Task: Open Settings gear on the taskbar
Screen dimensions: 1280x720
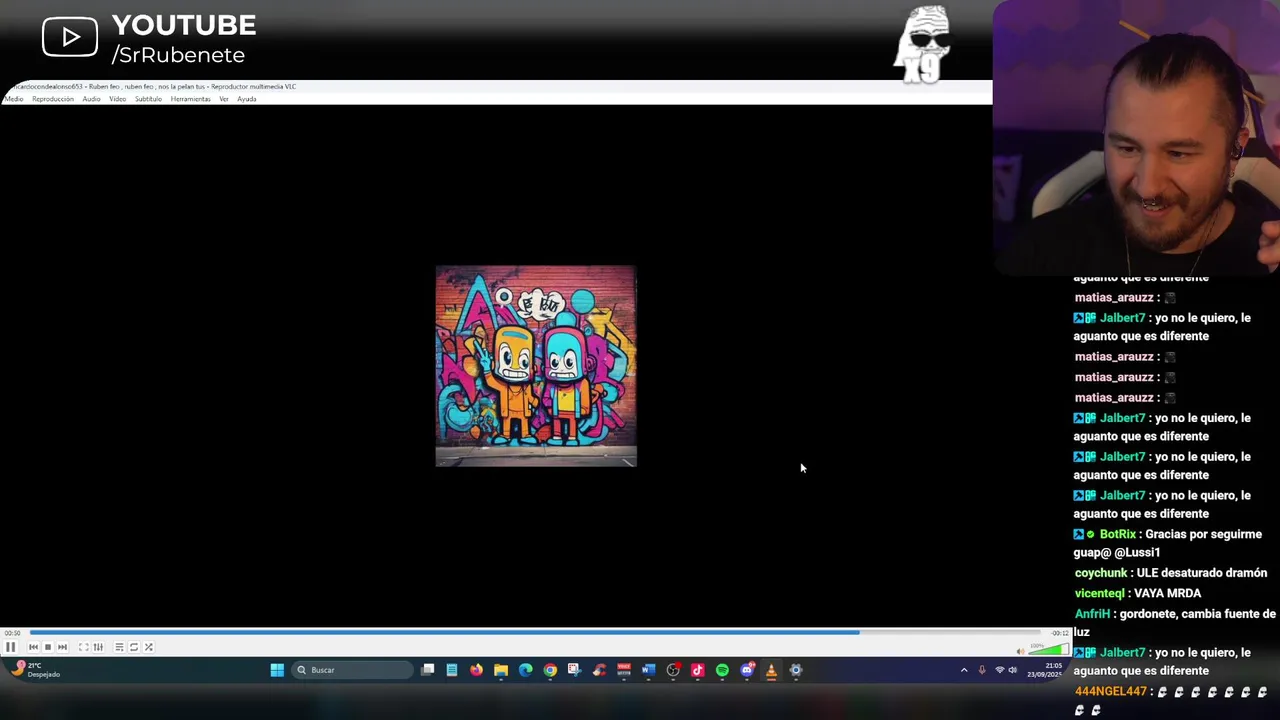Action: coord(796,670)
